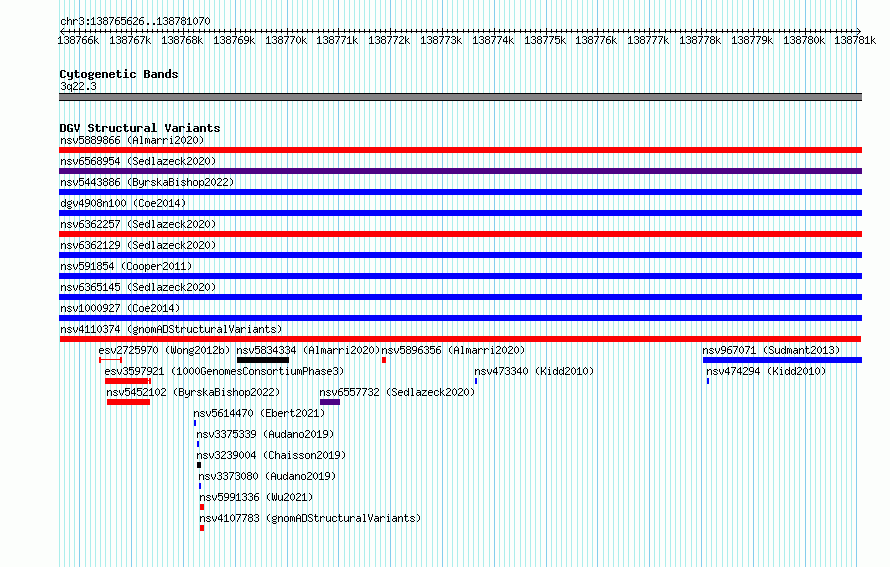Select the red bar under nsv4110374
The image size is (890, 567).
(460, 339)
